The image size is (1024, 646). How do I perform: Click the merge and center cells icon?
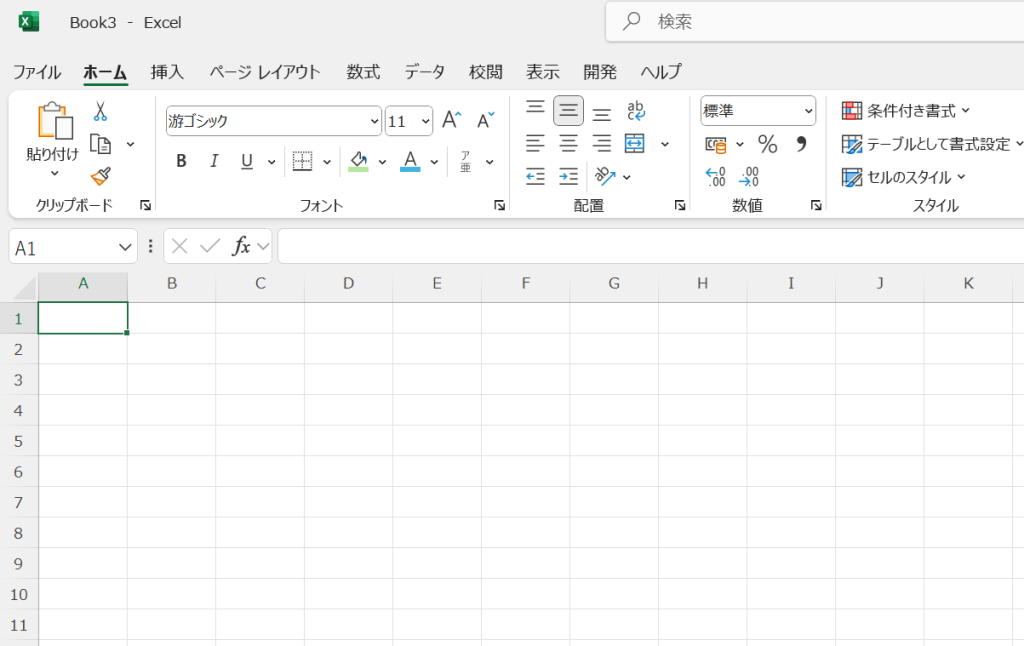click(635, 144)
